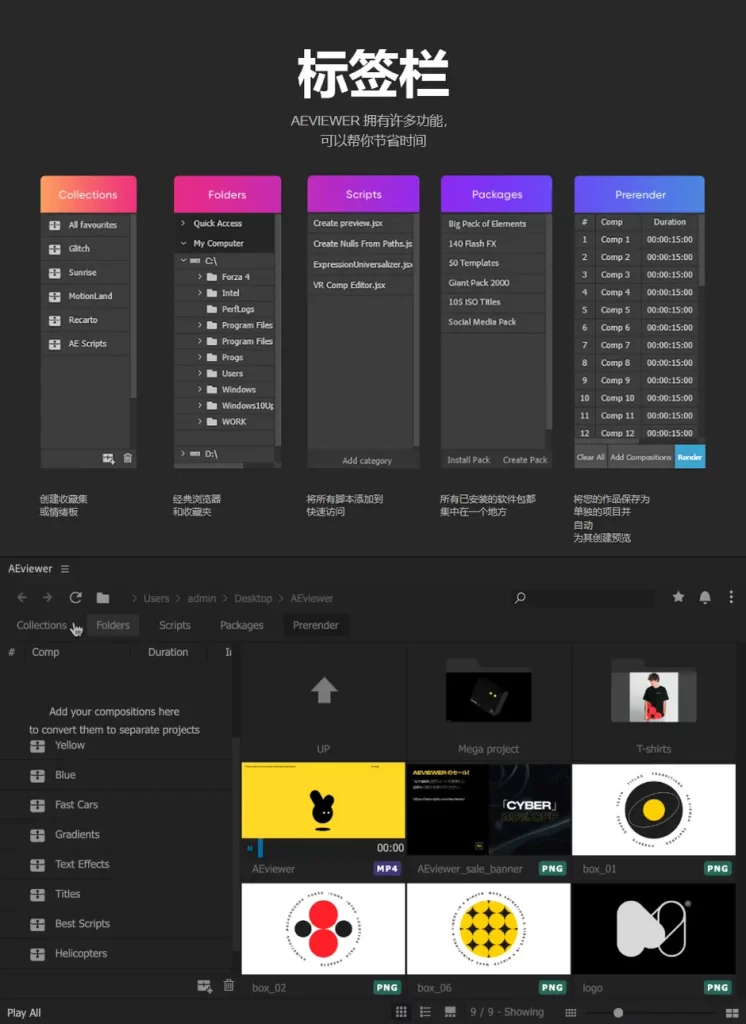Expand the D:\ drive node
Screen dimensions: 746x1024
[x=183, y=453]
